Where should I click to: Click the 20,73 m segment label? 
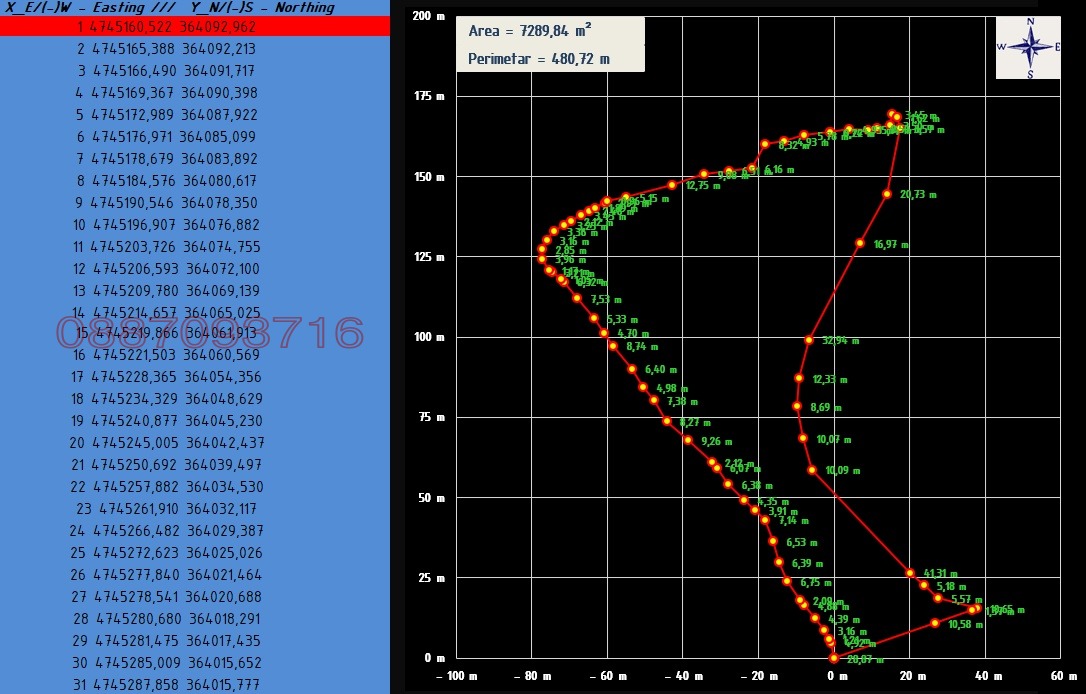[918, 195]
